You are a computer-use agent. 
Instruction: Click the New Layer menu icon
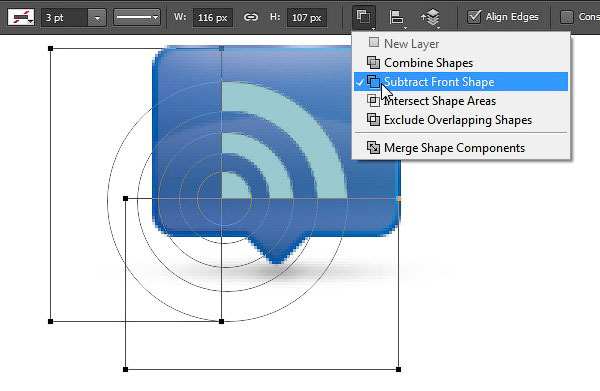pyautogui.click(x=374, y=42)
